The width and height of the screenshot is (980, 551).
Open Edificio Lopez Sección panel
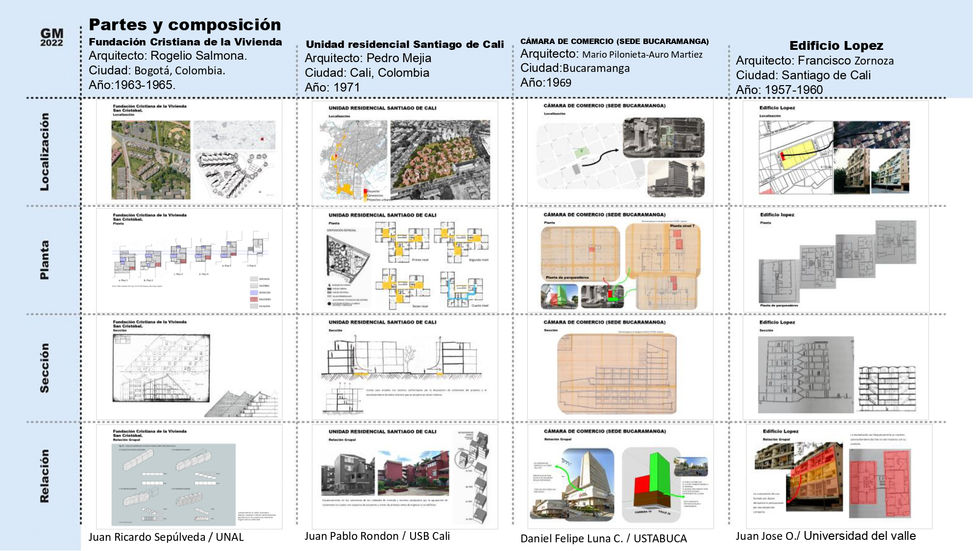point(836,368)
